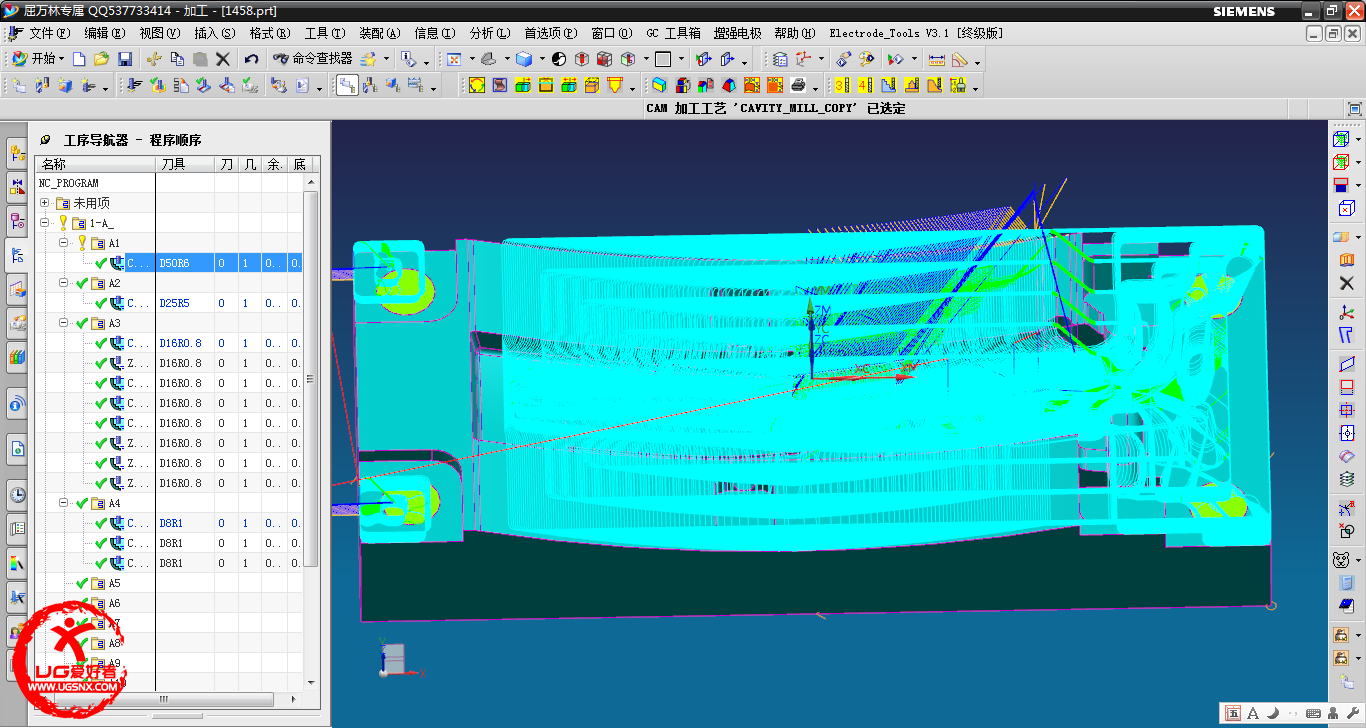Click navigator horizontal scrollbar
This screenshot has height=728, width=1366.
(163, 699)
